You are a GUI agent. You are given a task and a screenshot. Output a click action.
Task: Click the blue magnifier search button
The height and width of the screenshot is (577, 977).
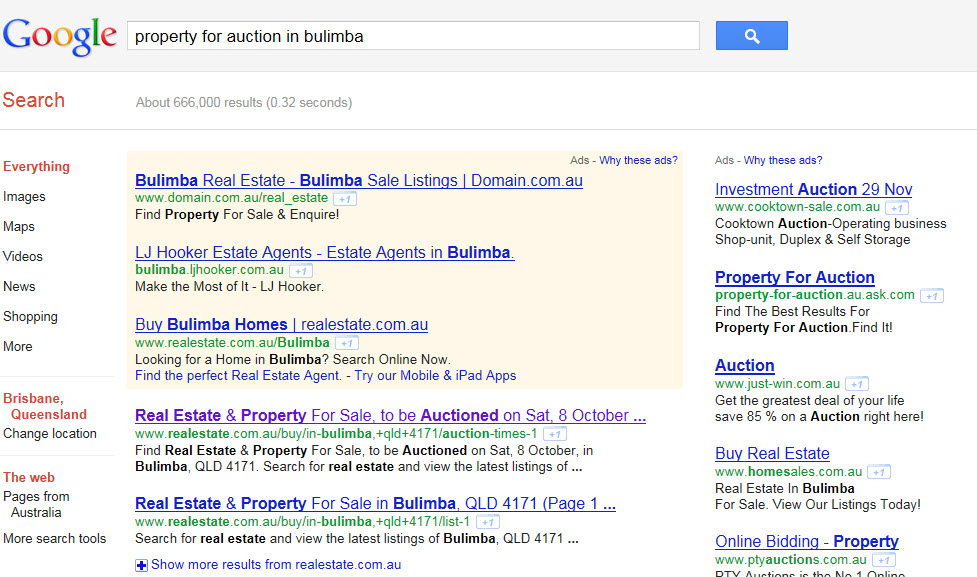pyautogui.click(x=751, y=36)
